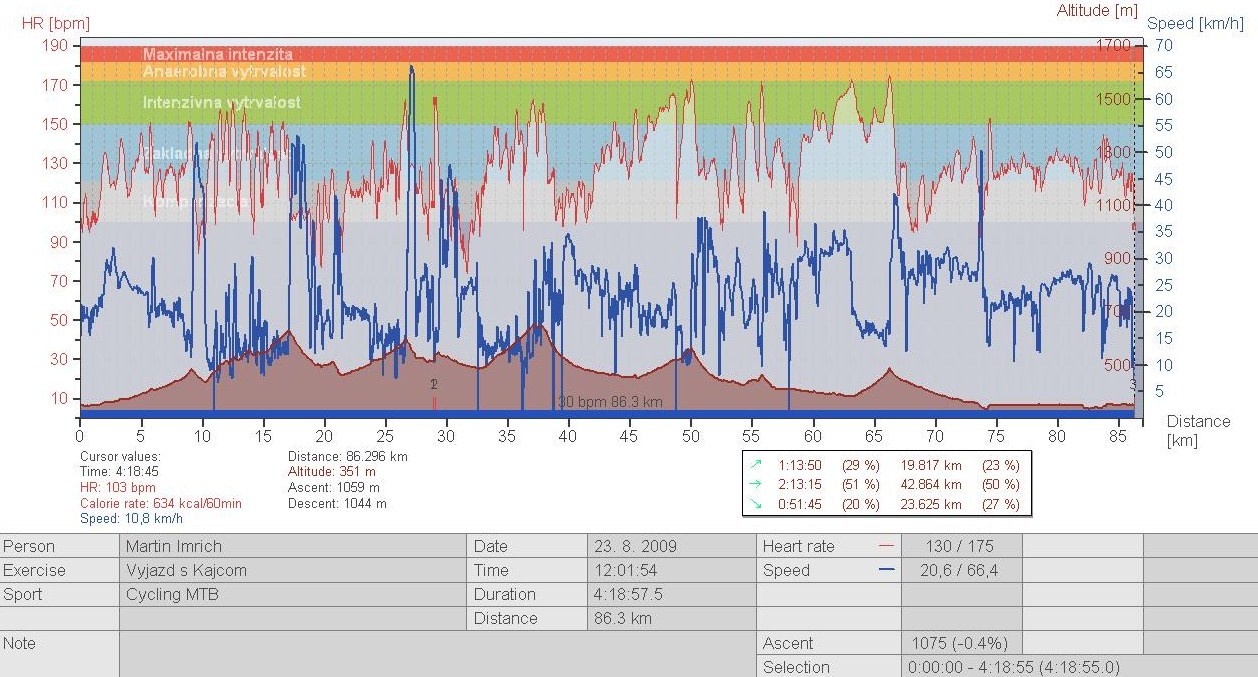Image resolution: width=1258 pixels, height=677 pixels.
Task: Click the HR [bpm] axis label
Action: coord(57,23)
